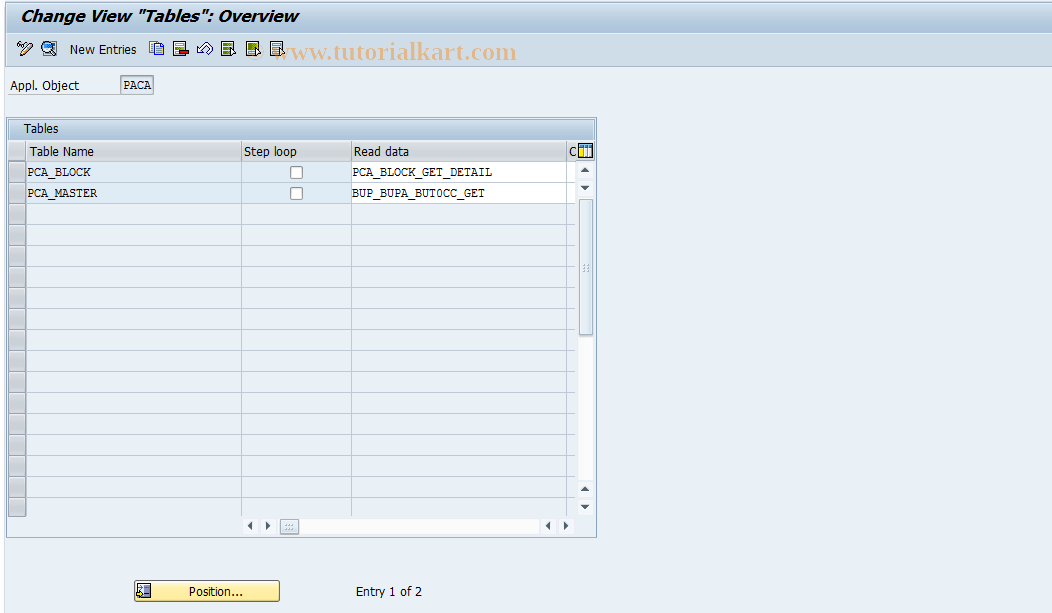Toggle Step loop checkbox for PCA_MASTER
The image size is (1052, 613).
296,193
